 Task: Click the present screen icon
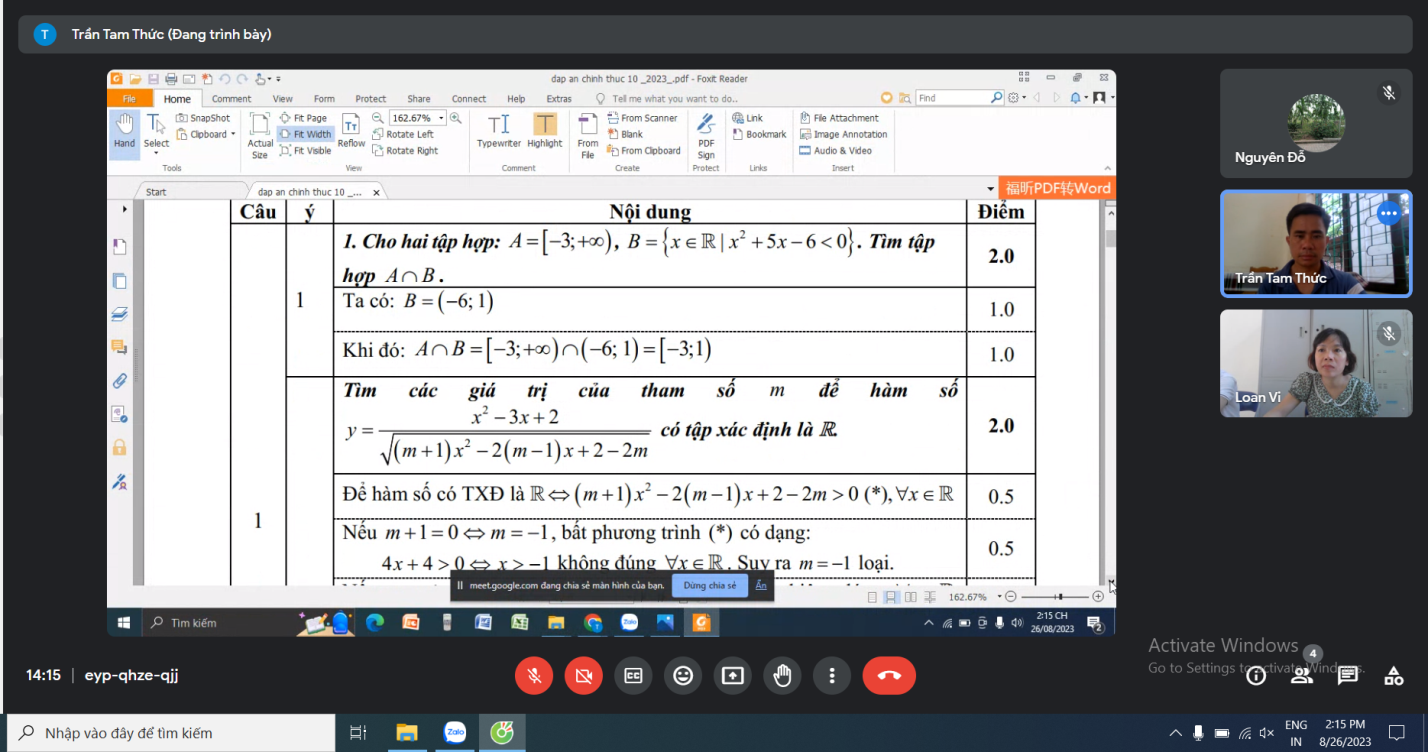tap(732, 676)
